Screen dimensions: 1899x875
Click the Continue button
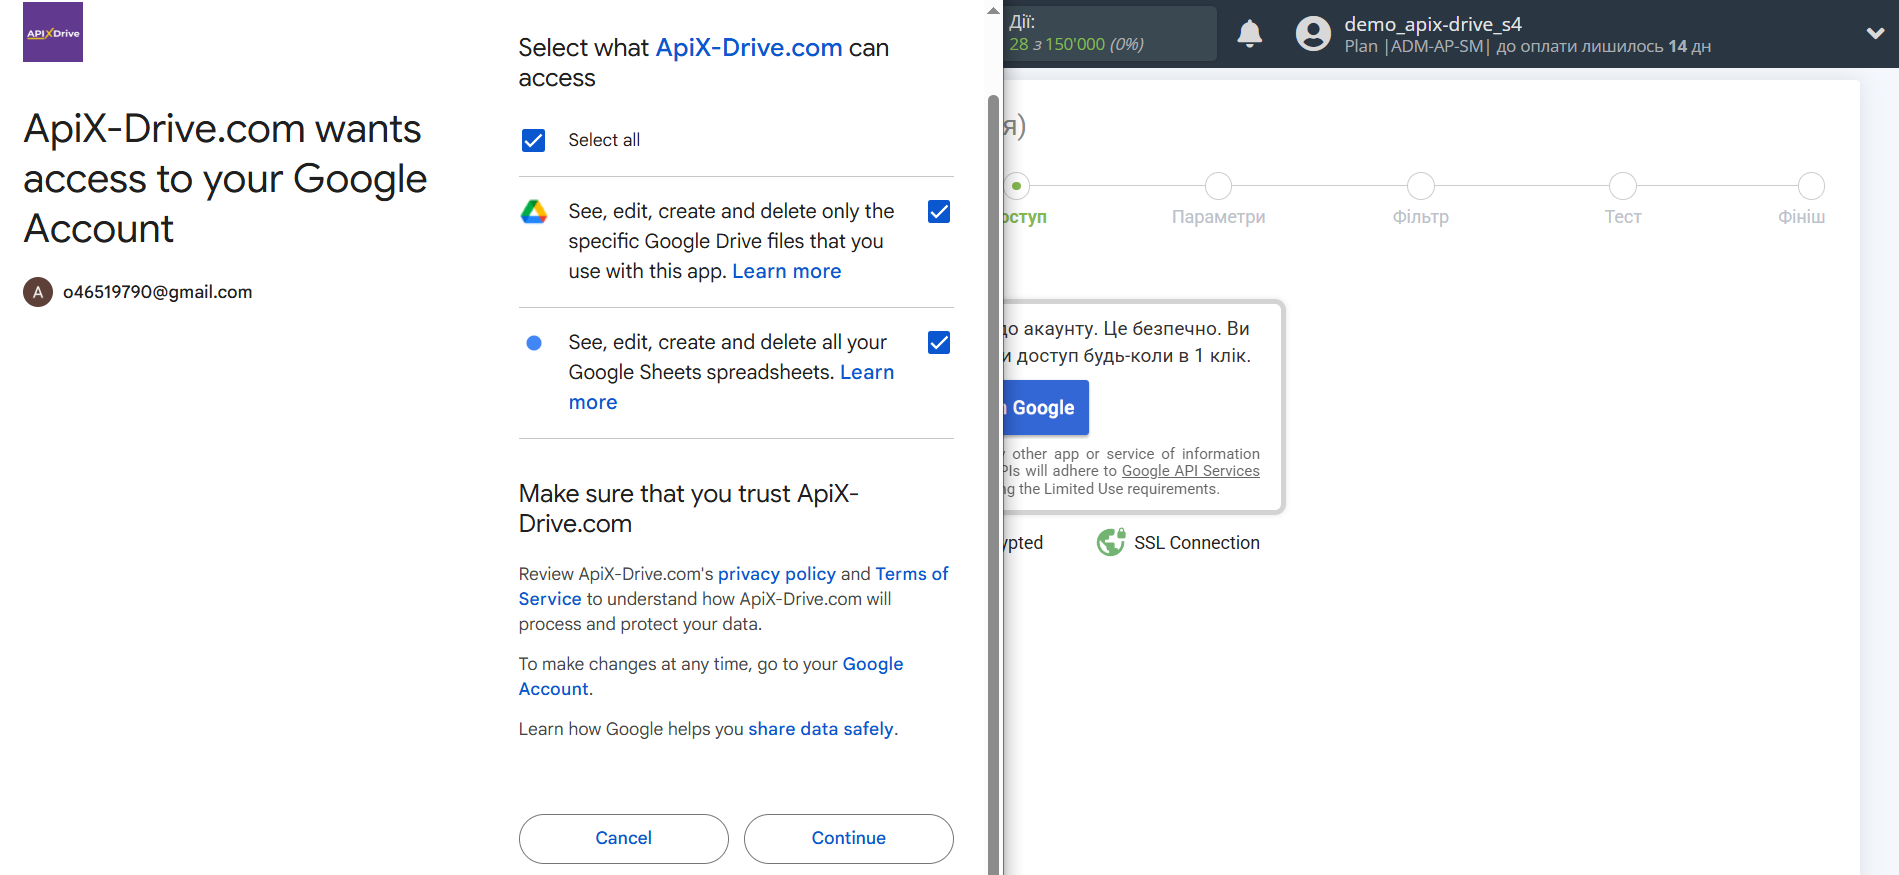[x=848, y=838]
